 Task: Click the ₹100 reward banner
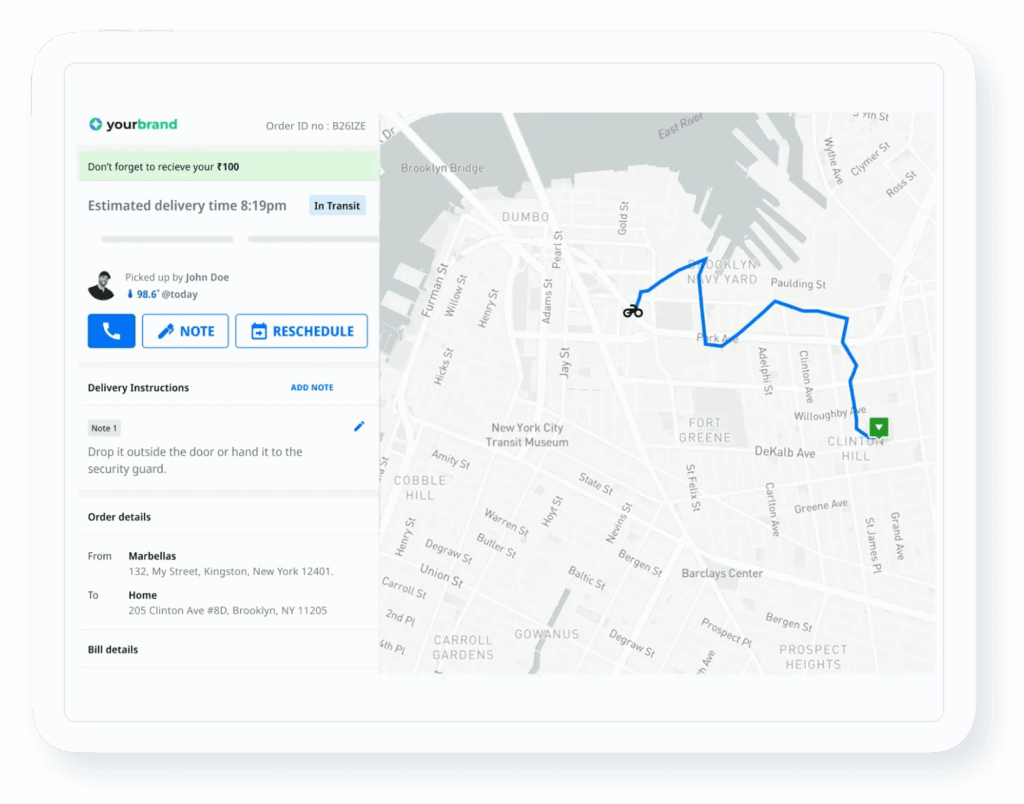[x=227, y=166]
